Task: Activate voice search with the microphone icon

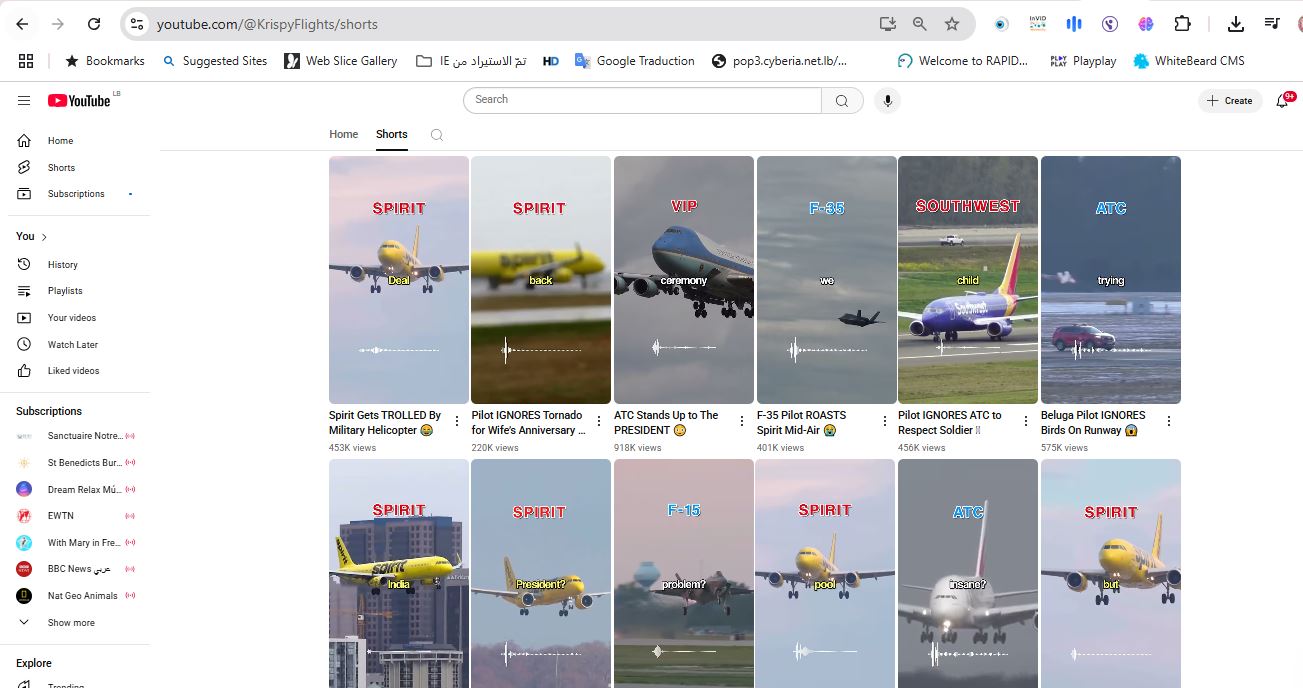Action: point(887,100)
